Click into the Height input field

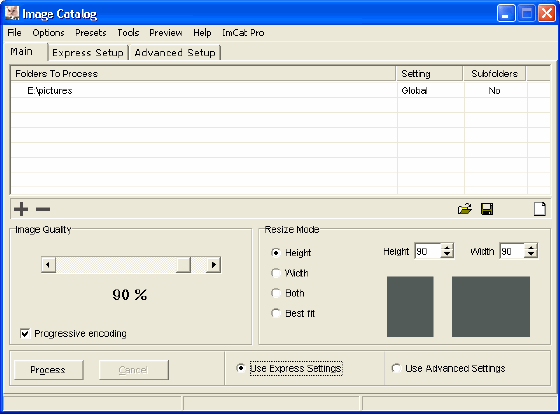coord(428,251)
